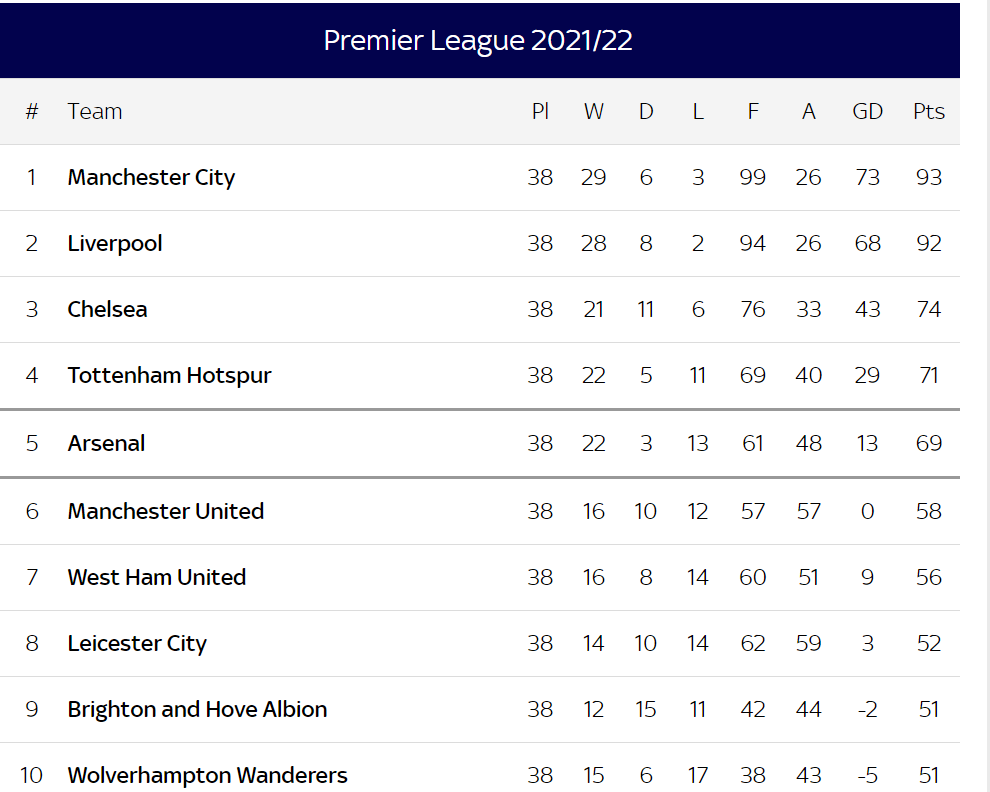Click Wolverhampton Wanderers team name
The width and height of the screenshot is (990, 792).
[x=207, y=775]
